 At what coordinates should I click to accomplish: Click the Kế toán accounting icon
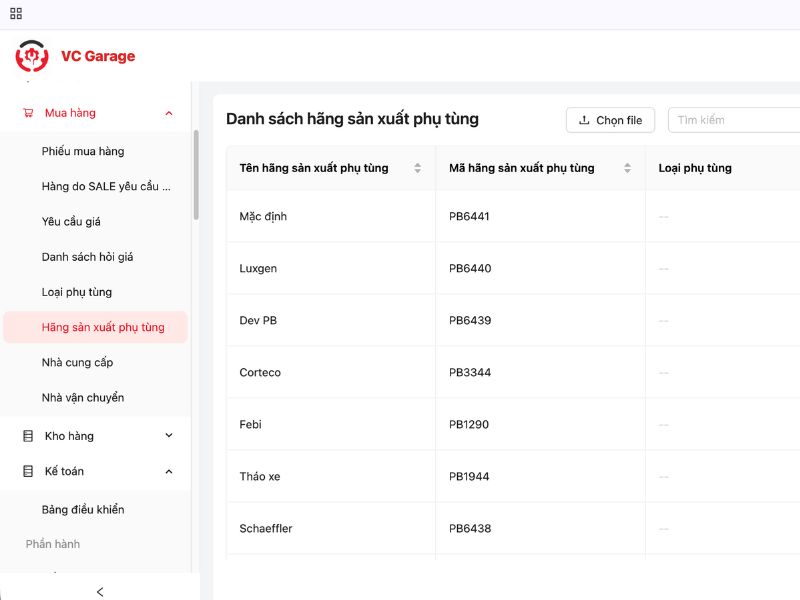pyautogui.click(x=28, y=471)
